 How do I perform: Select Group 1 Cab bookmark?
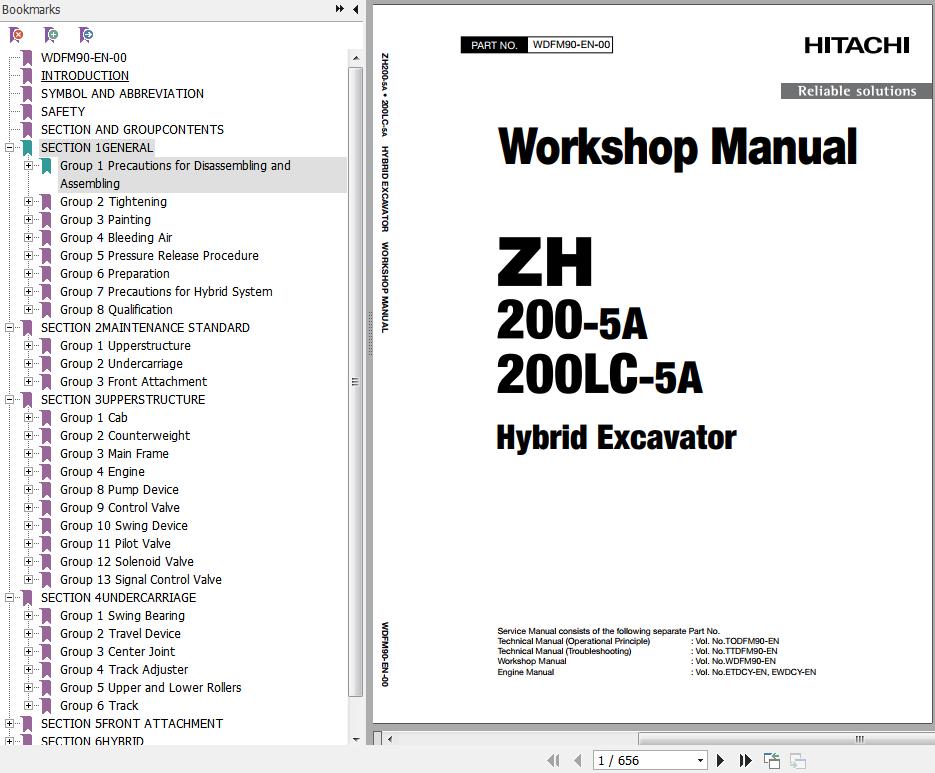pos(94,418)
